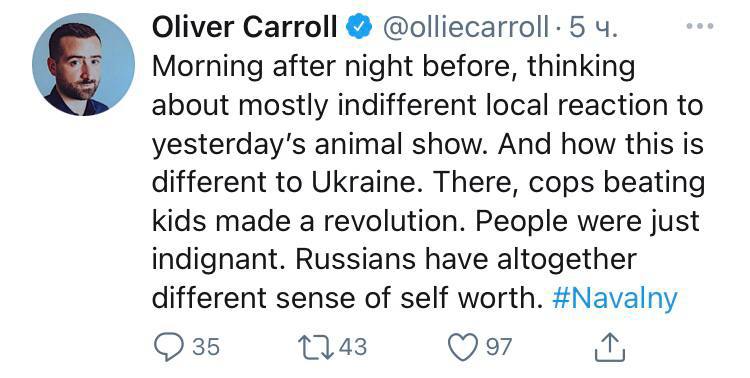Like the tweet with the heart icon
The image size is (750, 378).
463,347
